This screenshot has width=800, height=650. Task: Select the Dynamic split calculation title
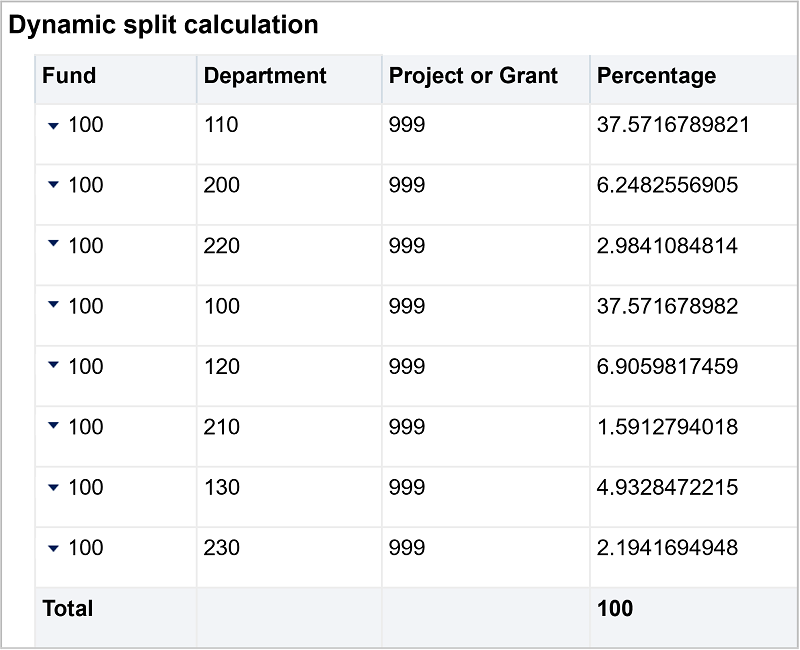click(163, 24)
